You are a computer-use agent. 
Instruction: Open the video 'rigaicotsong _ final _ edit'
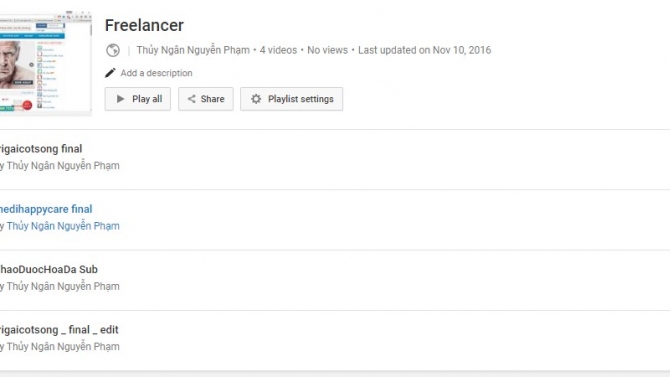(x=59, y=330)
